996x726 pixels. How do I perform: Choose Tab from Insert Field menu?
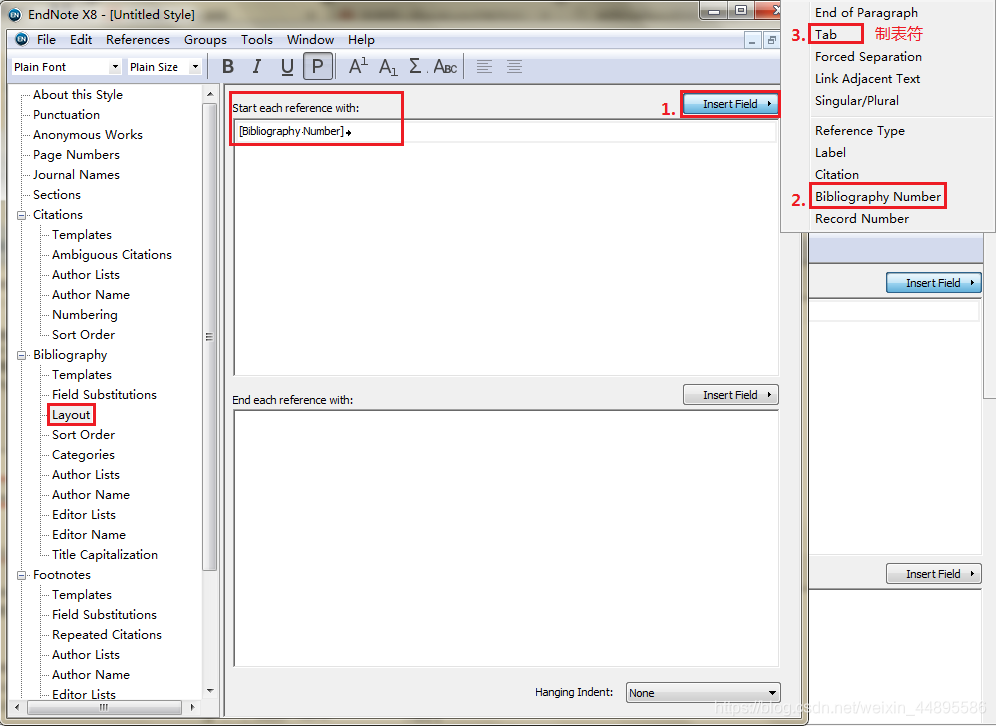point(826,34)
